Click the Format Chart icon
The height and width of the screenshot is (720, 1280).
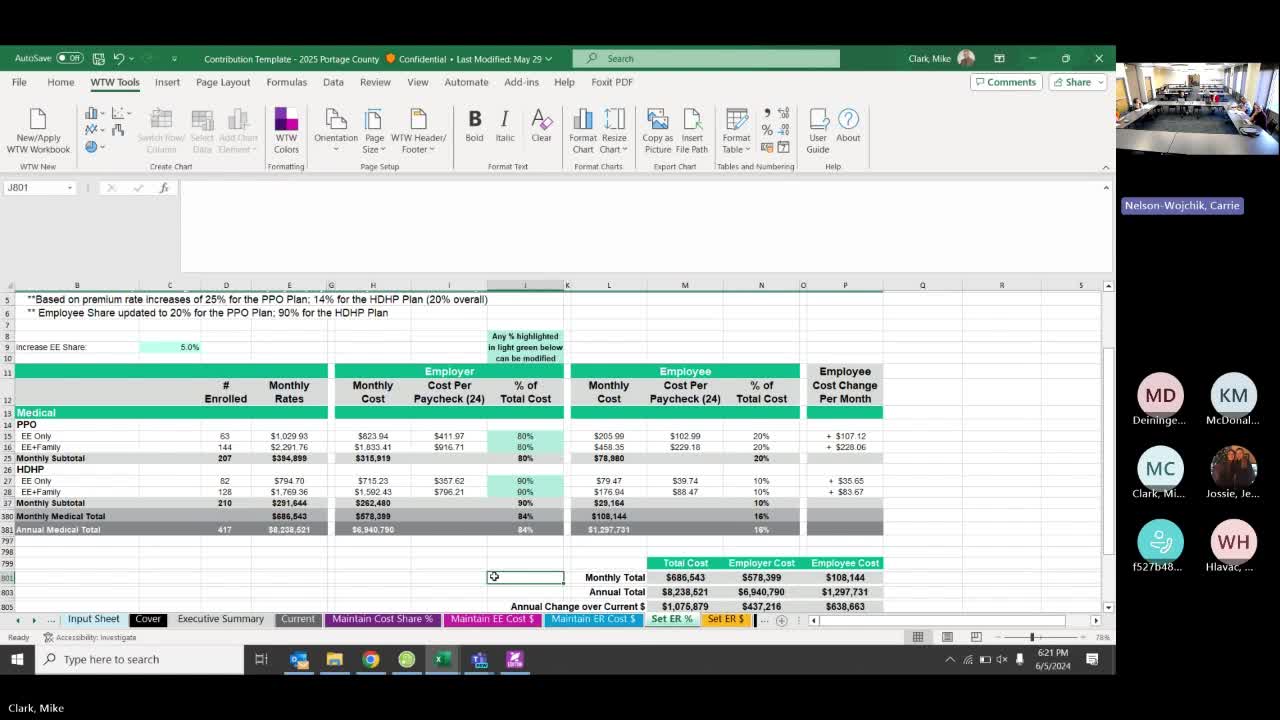pyautogui.click(x=583, y=122)
